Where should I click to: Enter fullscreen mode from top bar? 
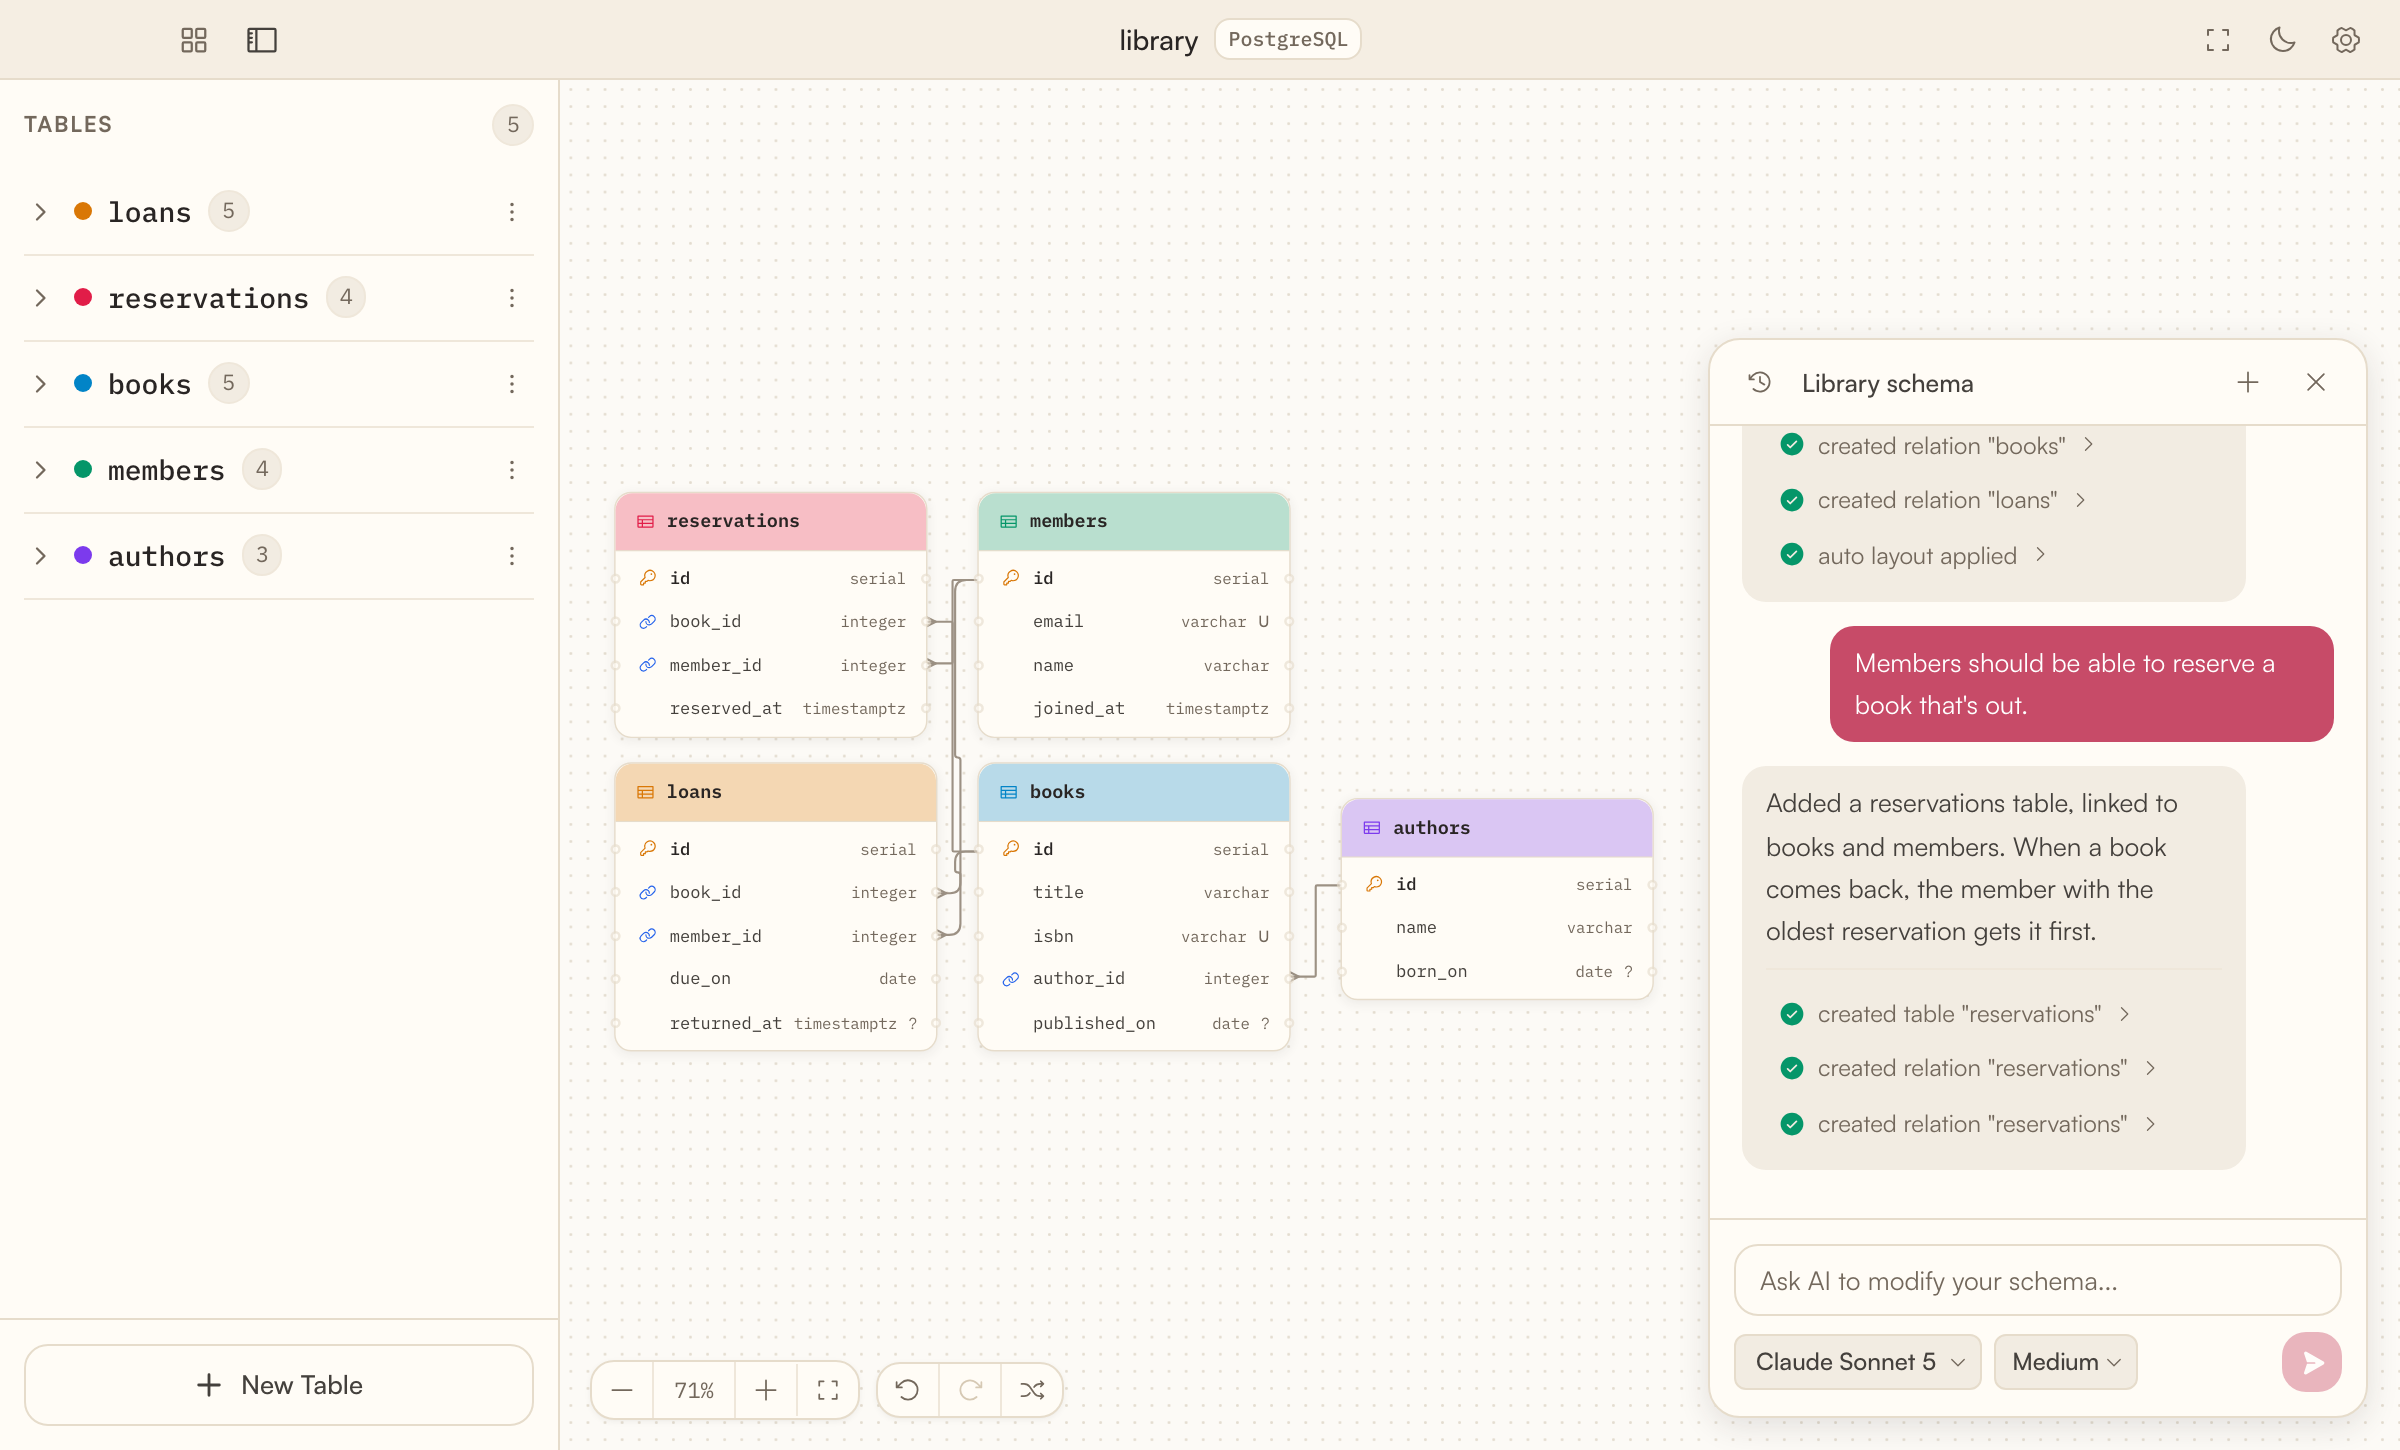2218,40
